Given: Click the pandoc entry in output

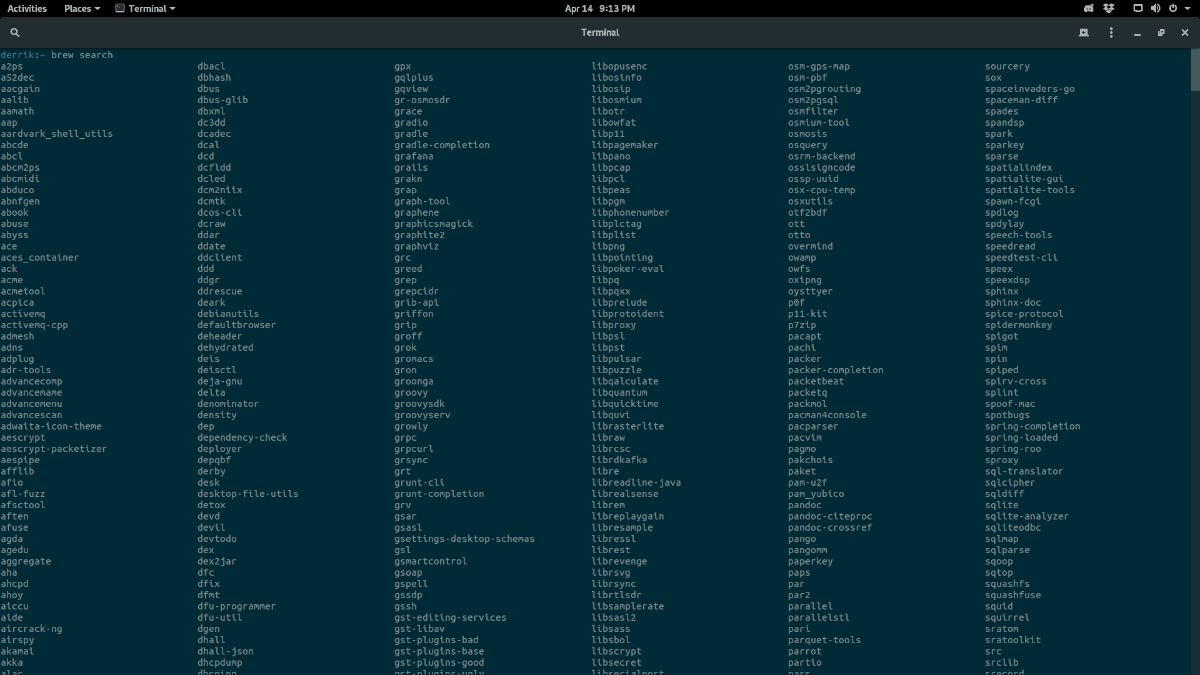Looking at the screenshot, I should pos(805,505).
